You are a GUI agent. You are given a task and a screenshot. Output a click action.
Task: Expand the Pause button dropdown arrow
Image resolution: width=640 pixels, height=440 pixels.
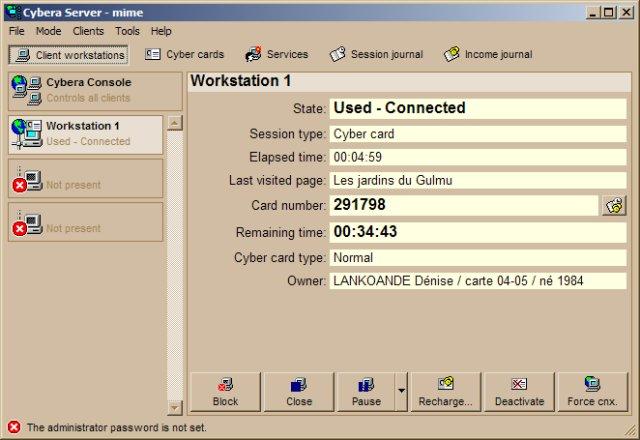(x=401, y=392)
